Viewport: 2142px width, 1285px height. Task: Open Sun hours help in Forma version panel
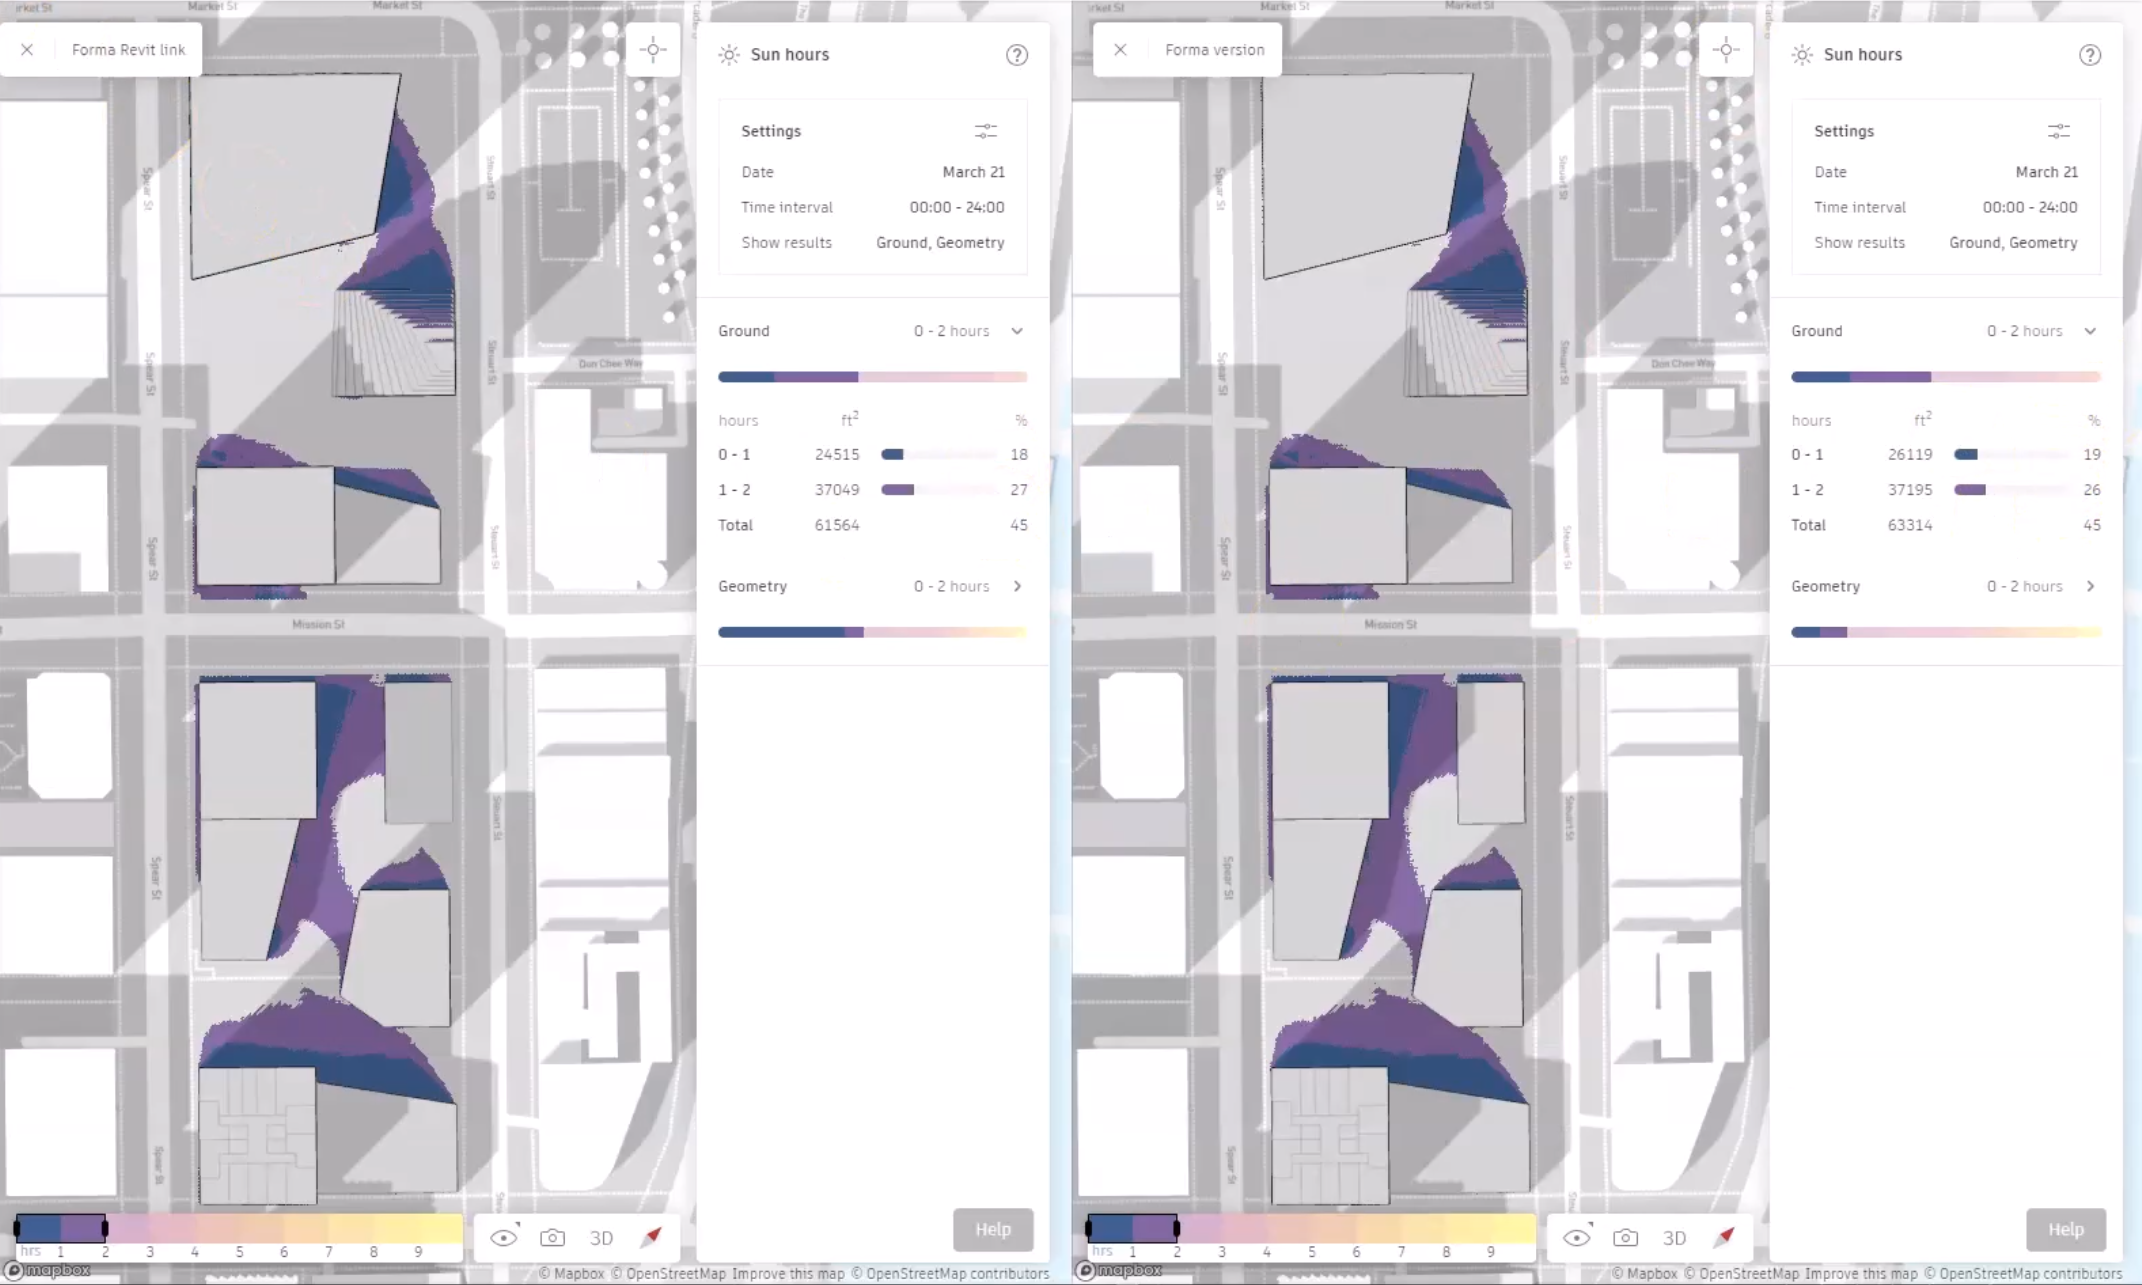click(x=2090, y=55)
